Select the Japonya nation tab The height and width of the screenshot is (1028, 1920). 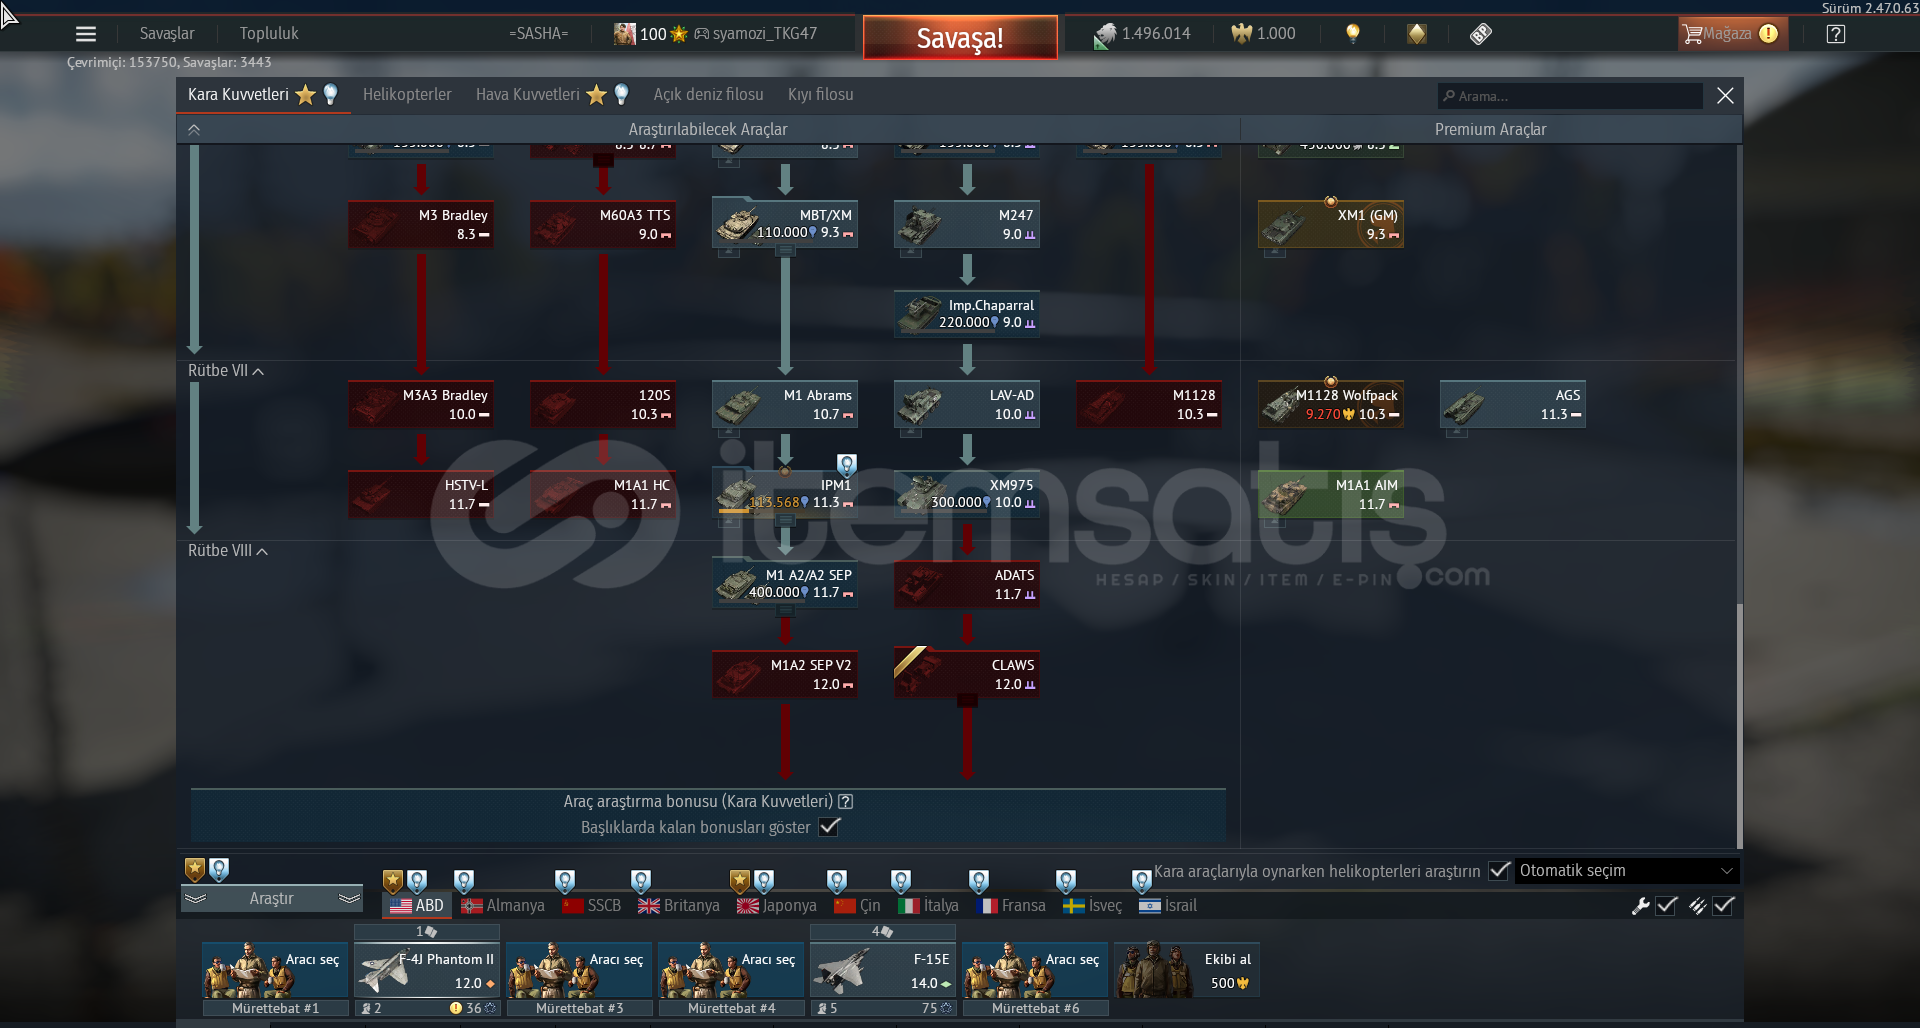[777, 906]
